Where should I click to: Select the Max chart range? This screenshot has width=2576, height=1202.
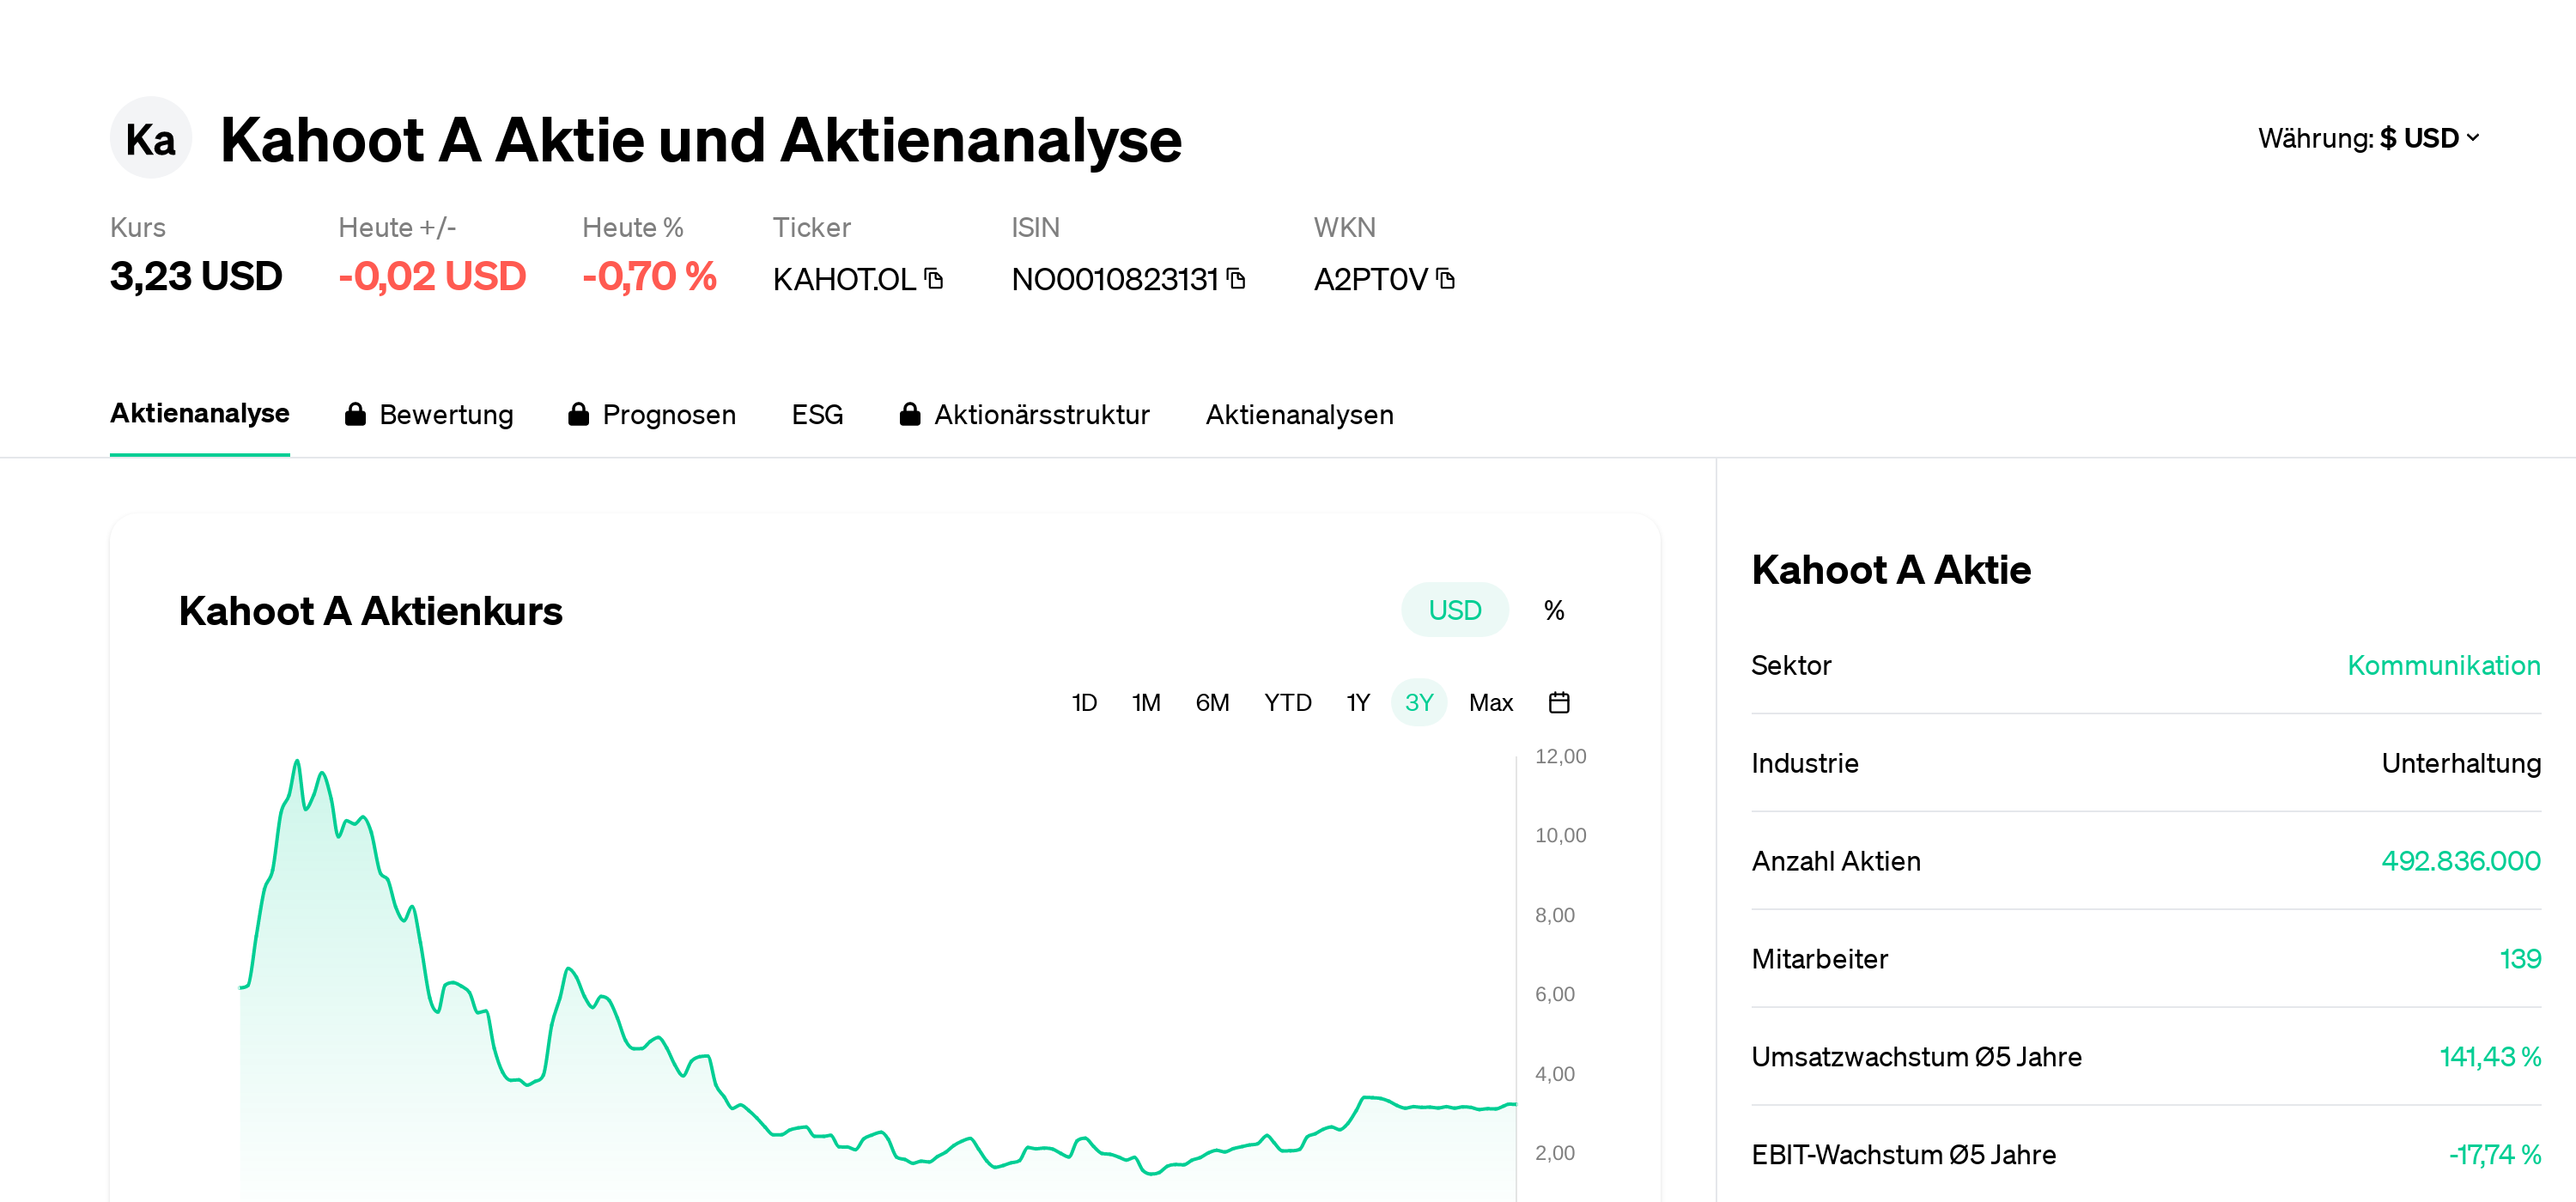click(x=1490, y=702)
